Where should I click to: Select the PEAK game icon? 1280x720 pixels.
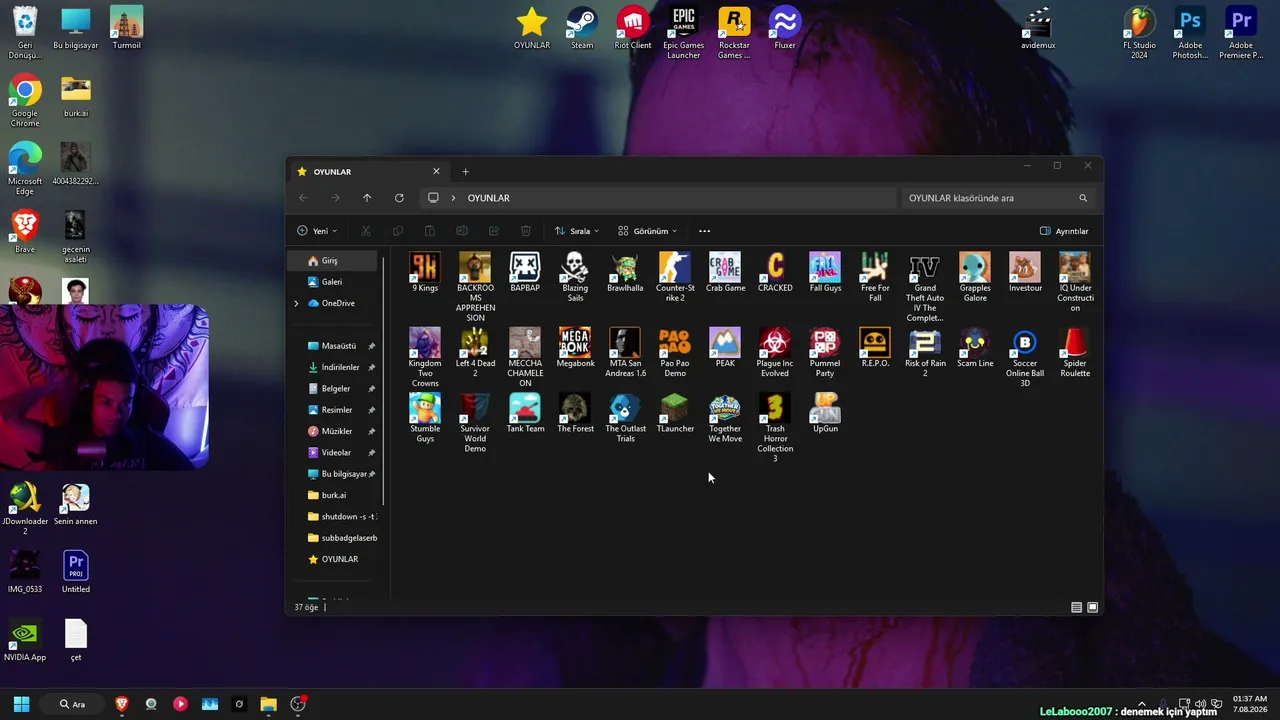725,347
